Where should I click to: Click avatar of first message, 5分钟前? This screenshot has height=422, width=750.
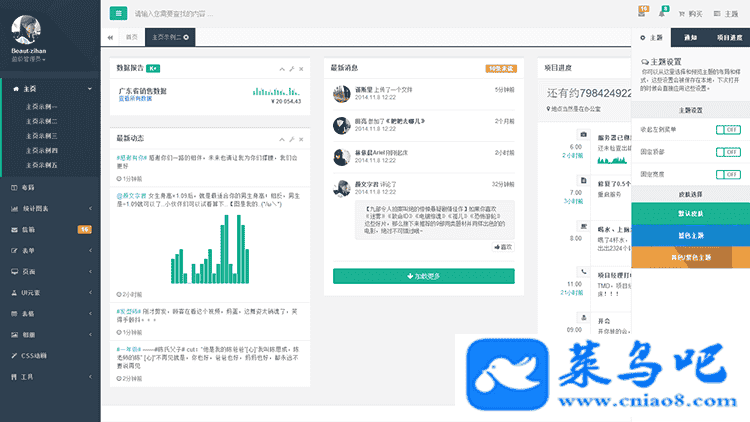click(342, 94)
